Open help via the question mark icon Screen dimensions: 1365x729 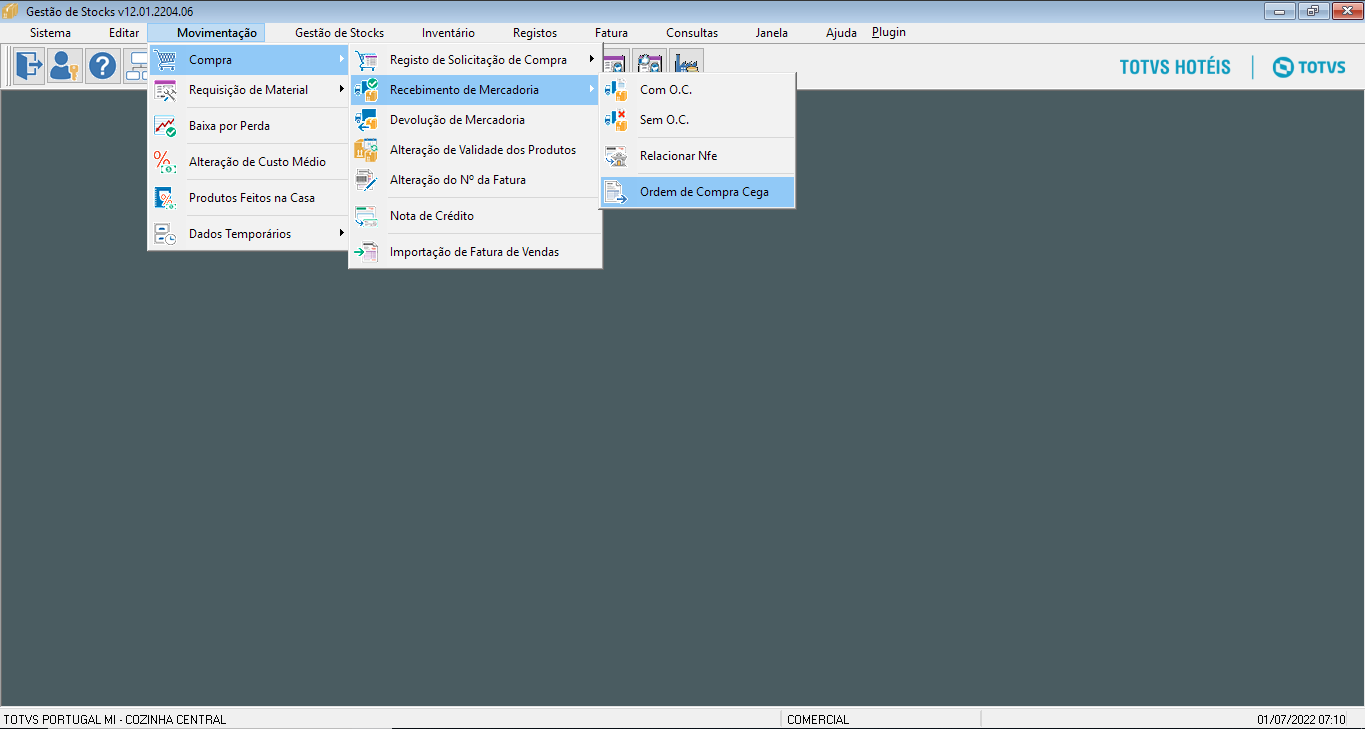click(x=103, y=66)
